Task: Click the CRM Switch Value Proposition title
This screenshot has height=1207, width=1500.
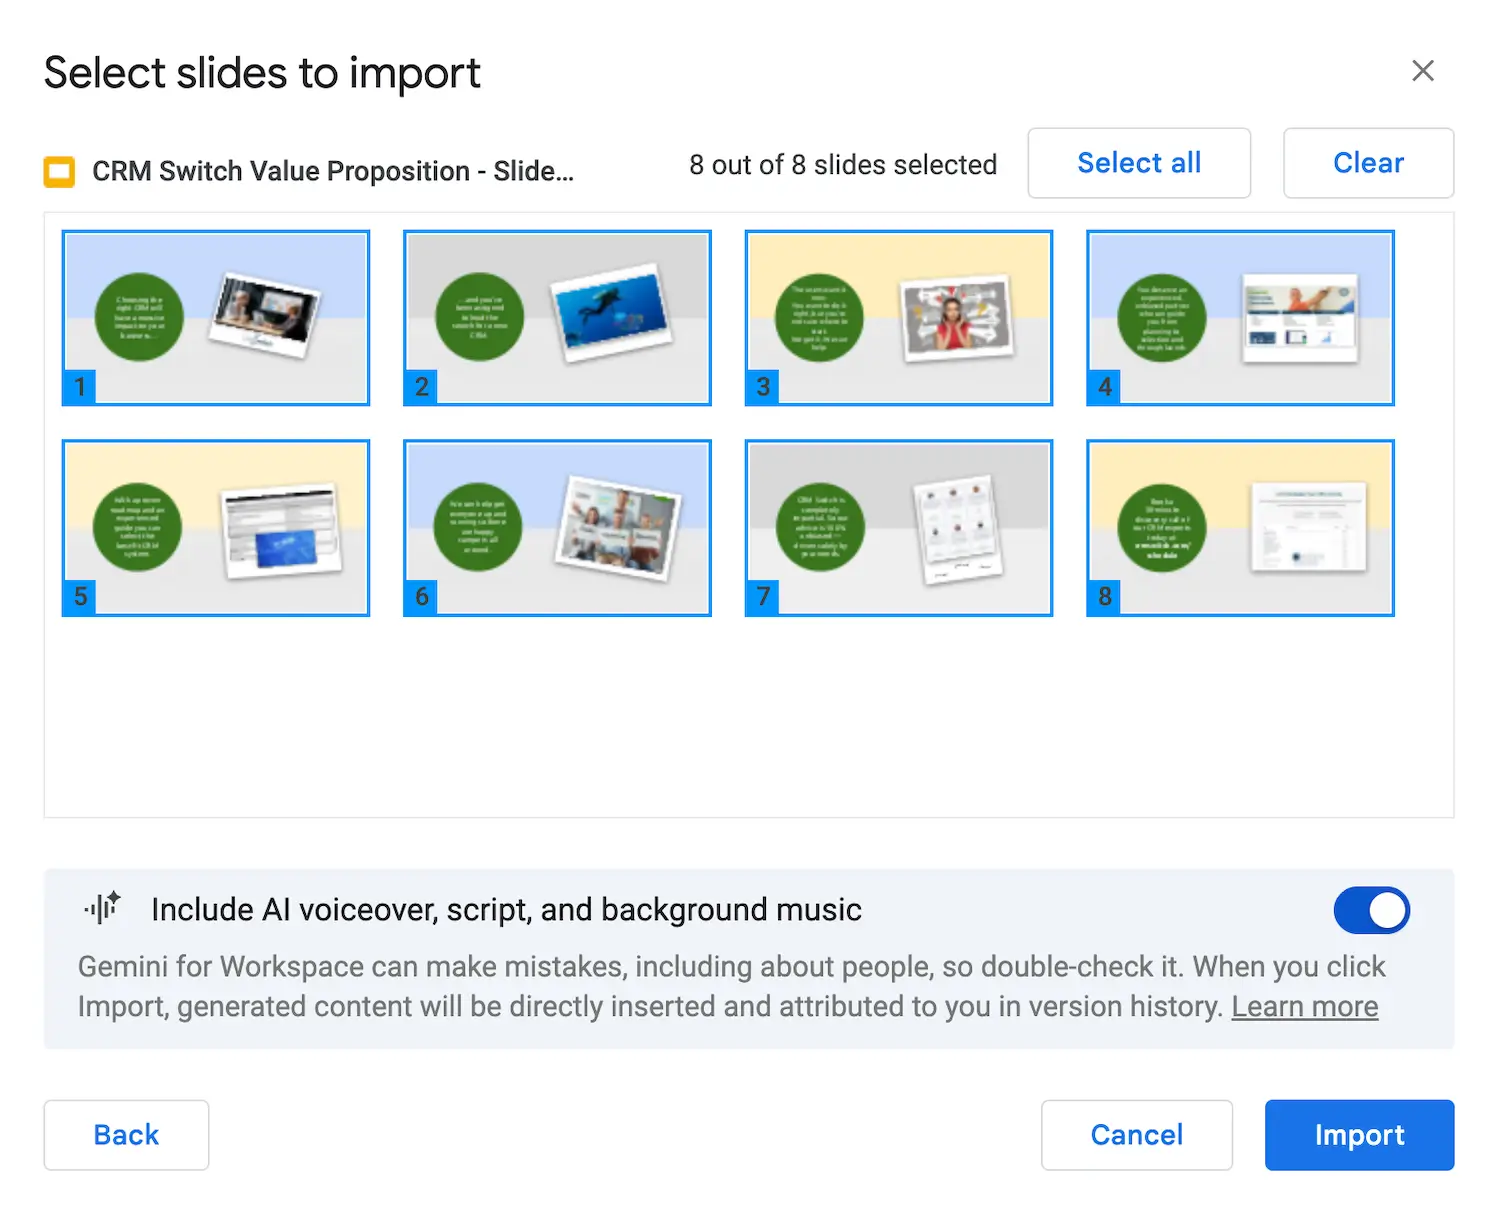Action: tap(332, 171)
